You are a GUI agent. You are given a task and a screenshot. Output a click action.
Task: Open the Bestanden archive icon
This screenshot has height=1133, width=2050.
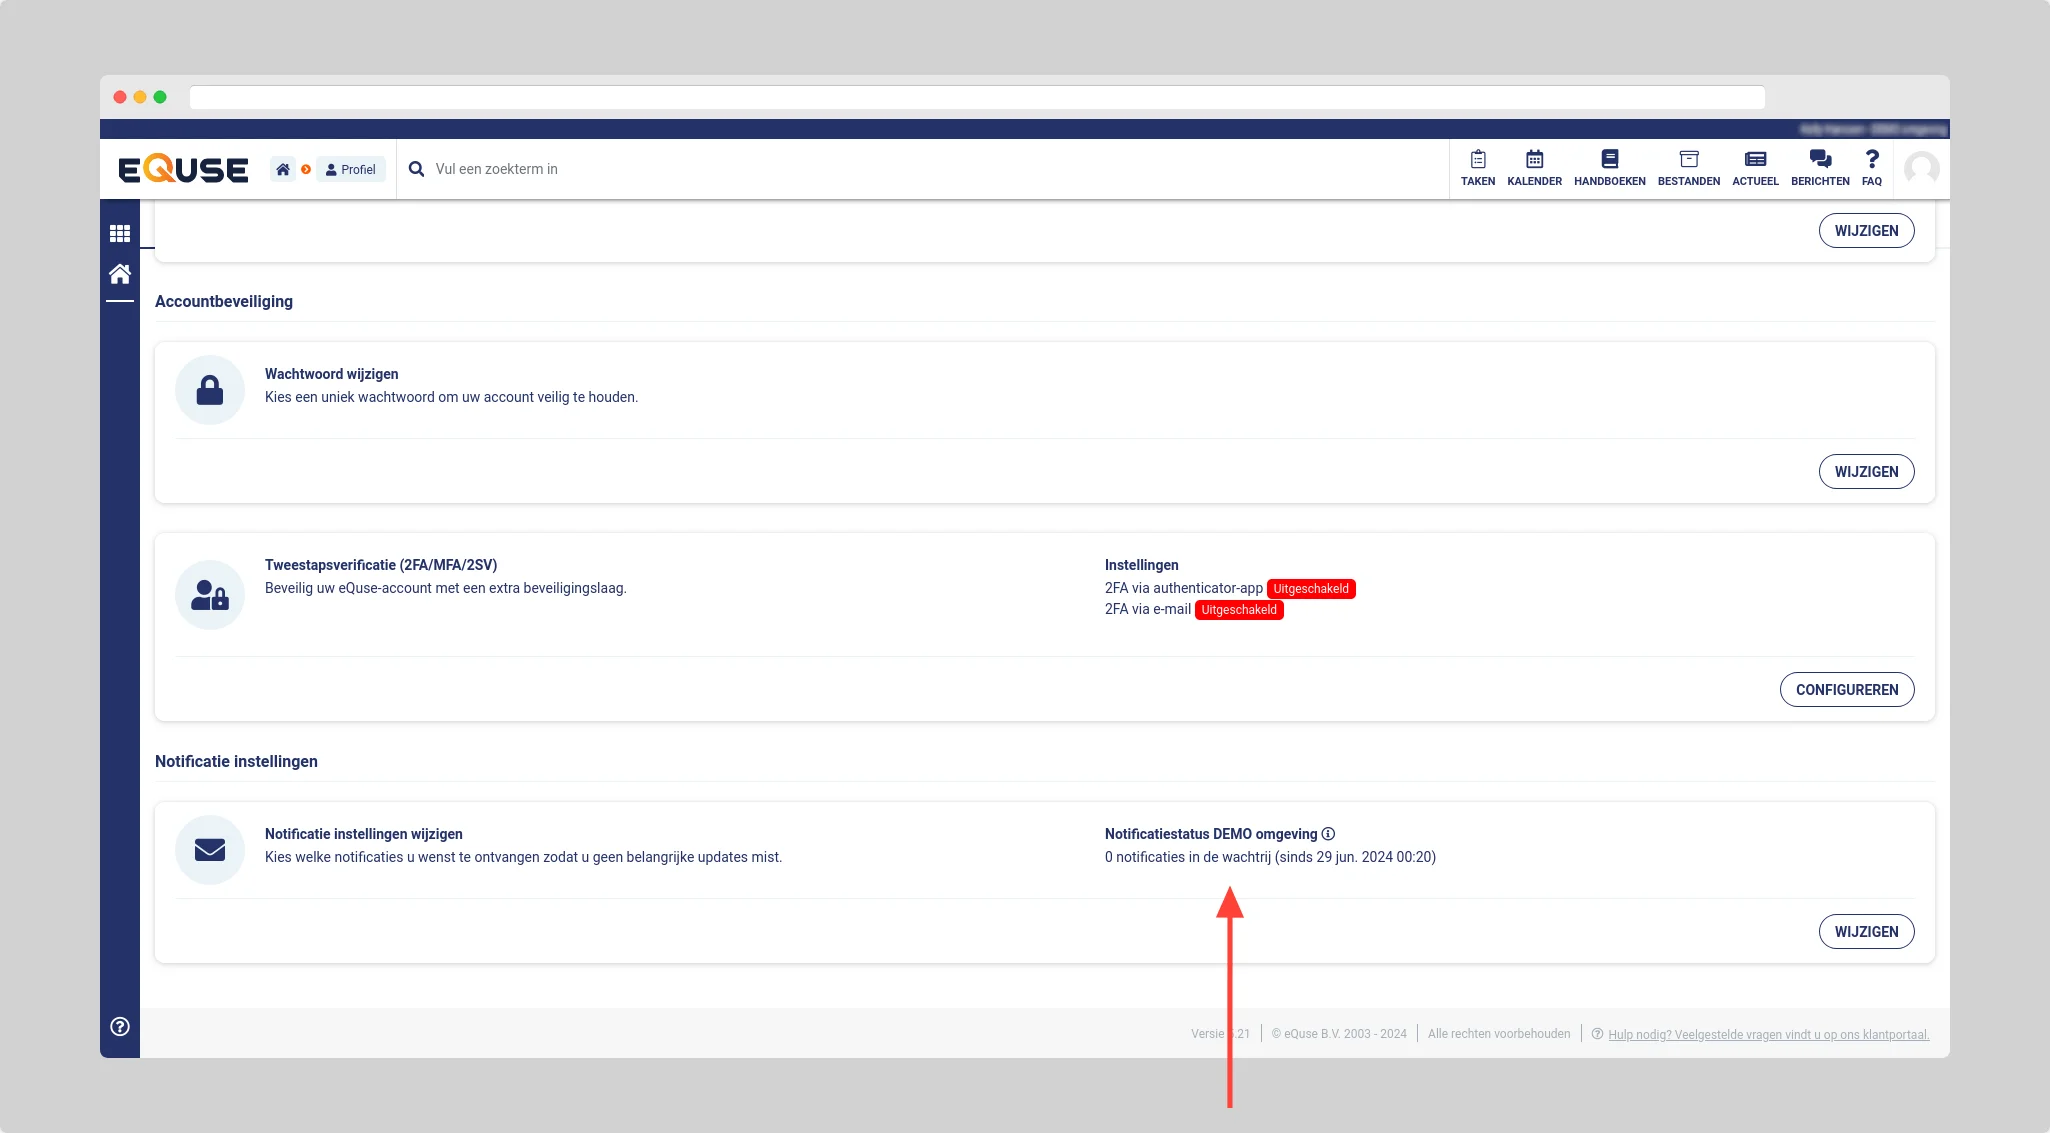pos(1688,167)
